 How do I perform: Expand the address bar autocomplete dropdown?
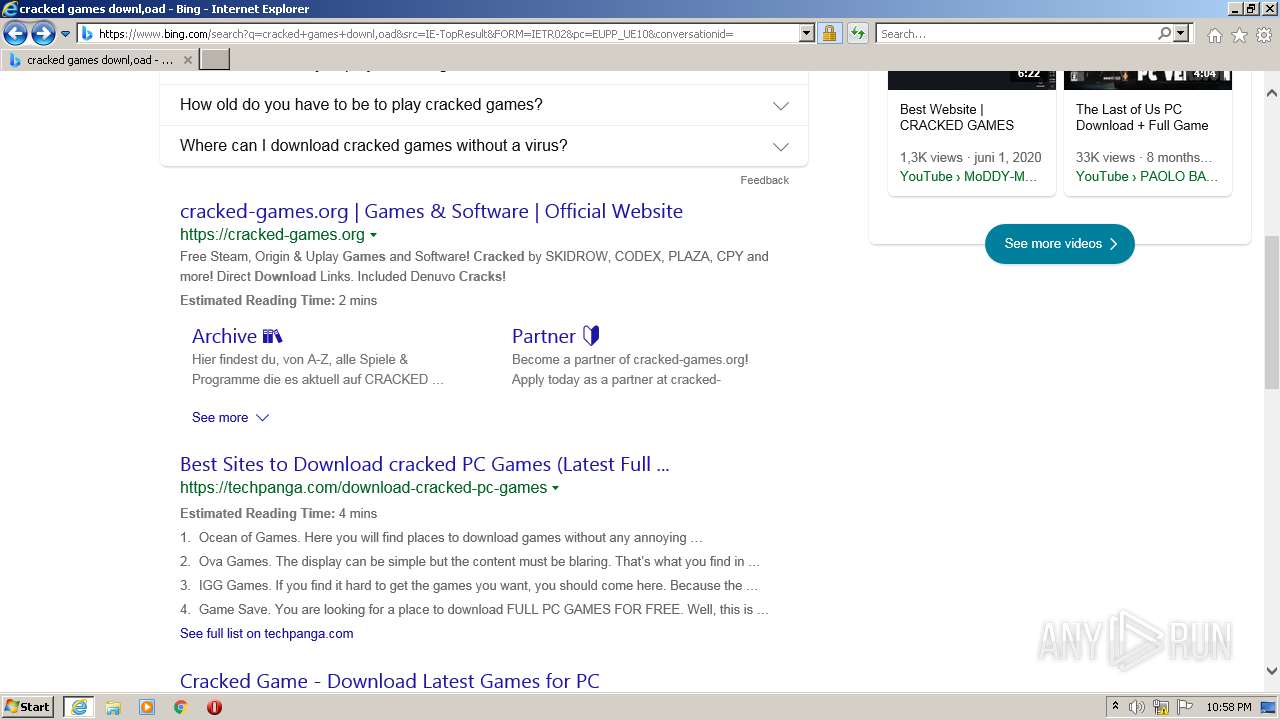[807, 34]
